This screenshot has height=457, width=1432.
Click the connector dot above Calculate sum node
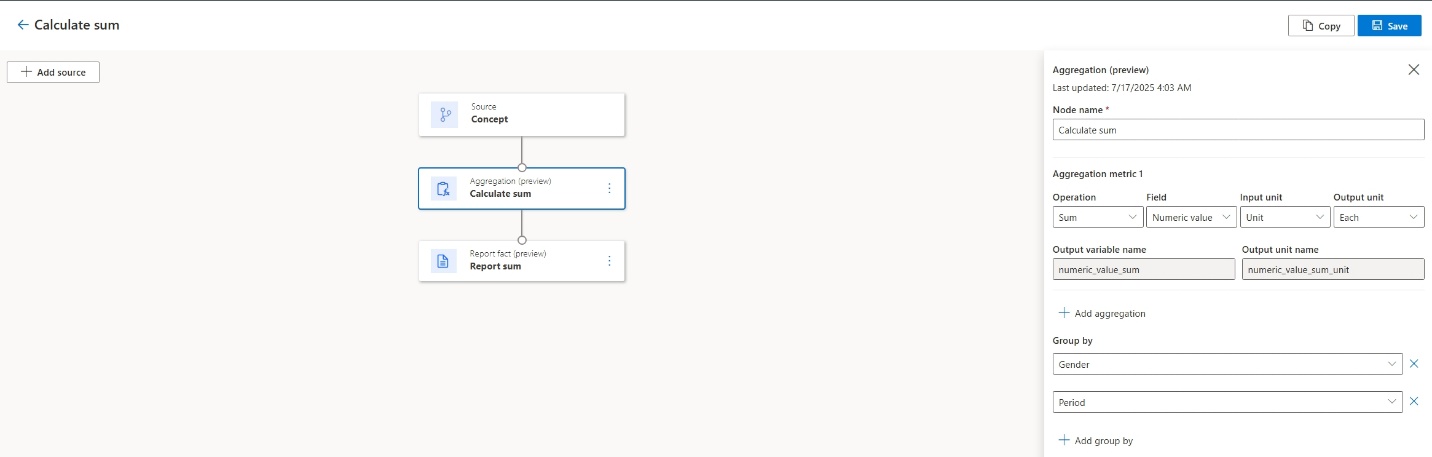point(522,168)
